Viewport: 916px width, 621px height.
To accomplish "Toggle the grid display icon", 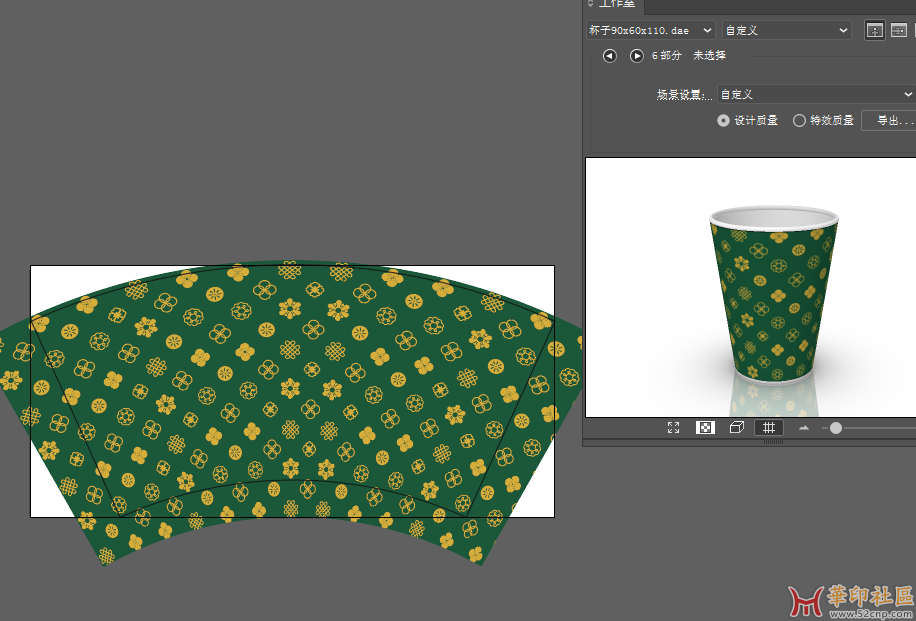I will coord(768,427).
